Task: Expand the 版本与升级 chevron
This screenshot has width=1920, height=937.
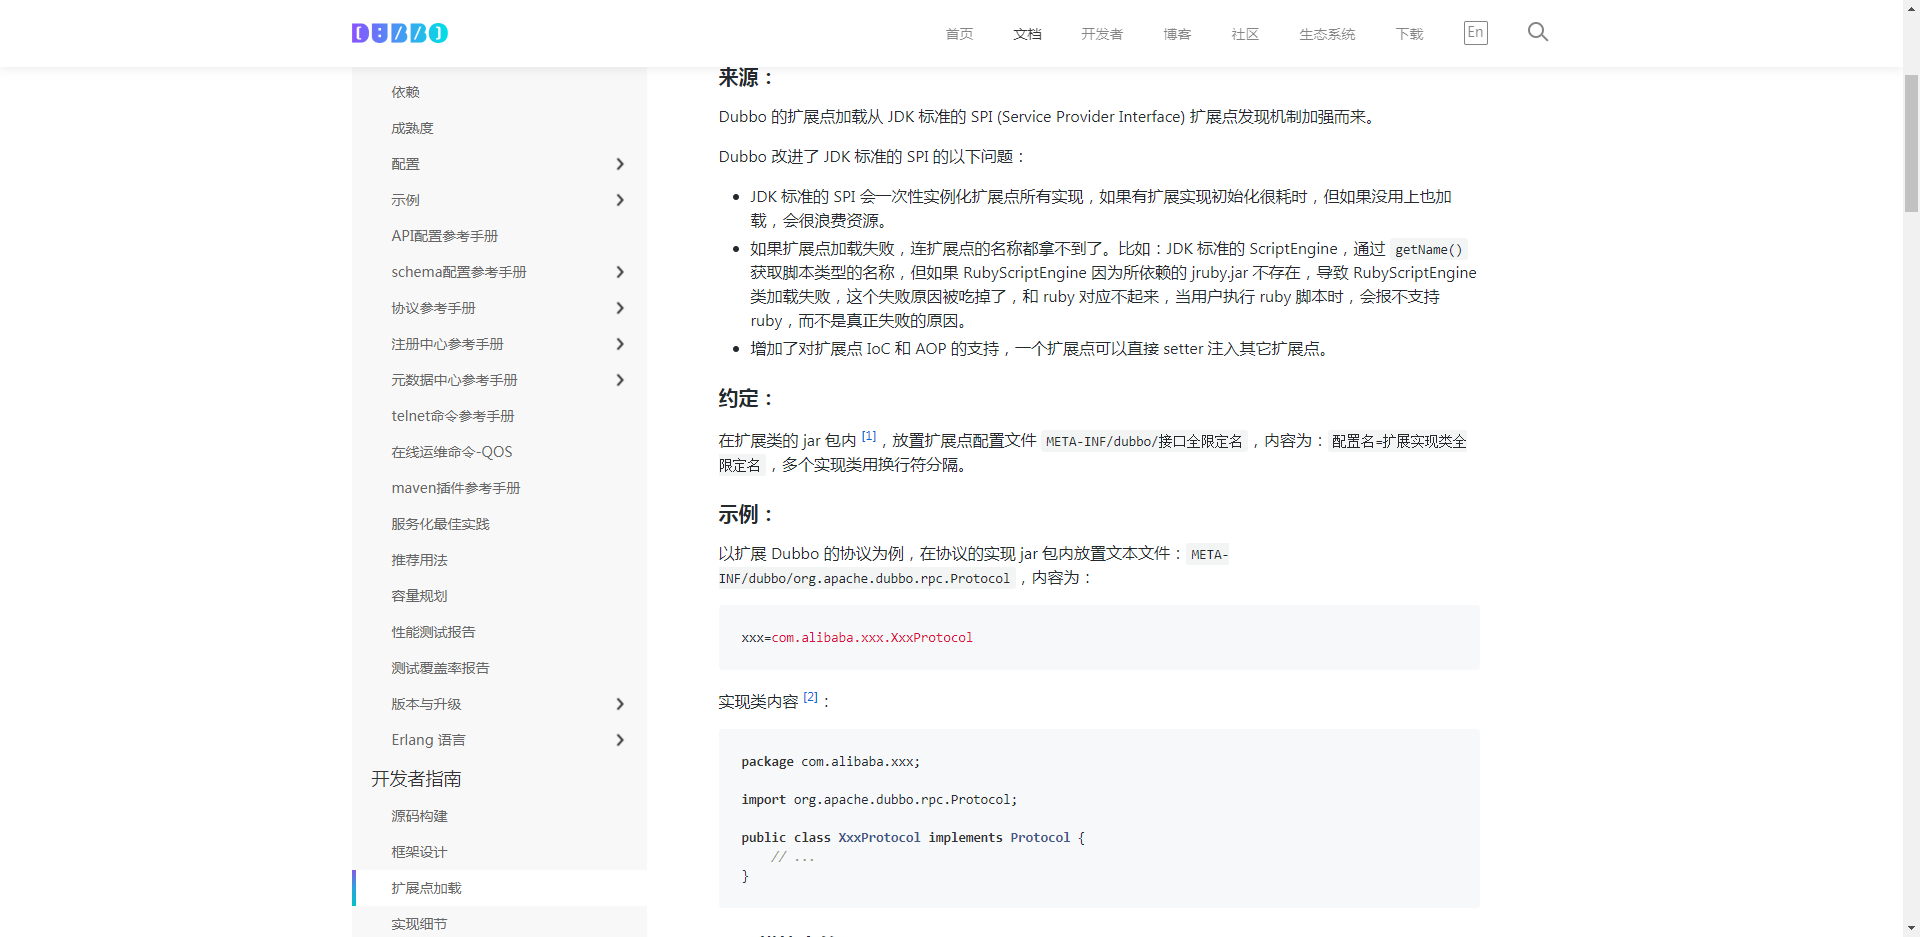Action: tap(620, 704)
